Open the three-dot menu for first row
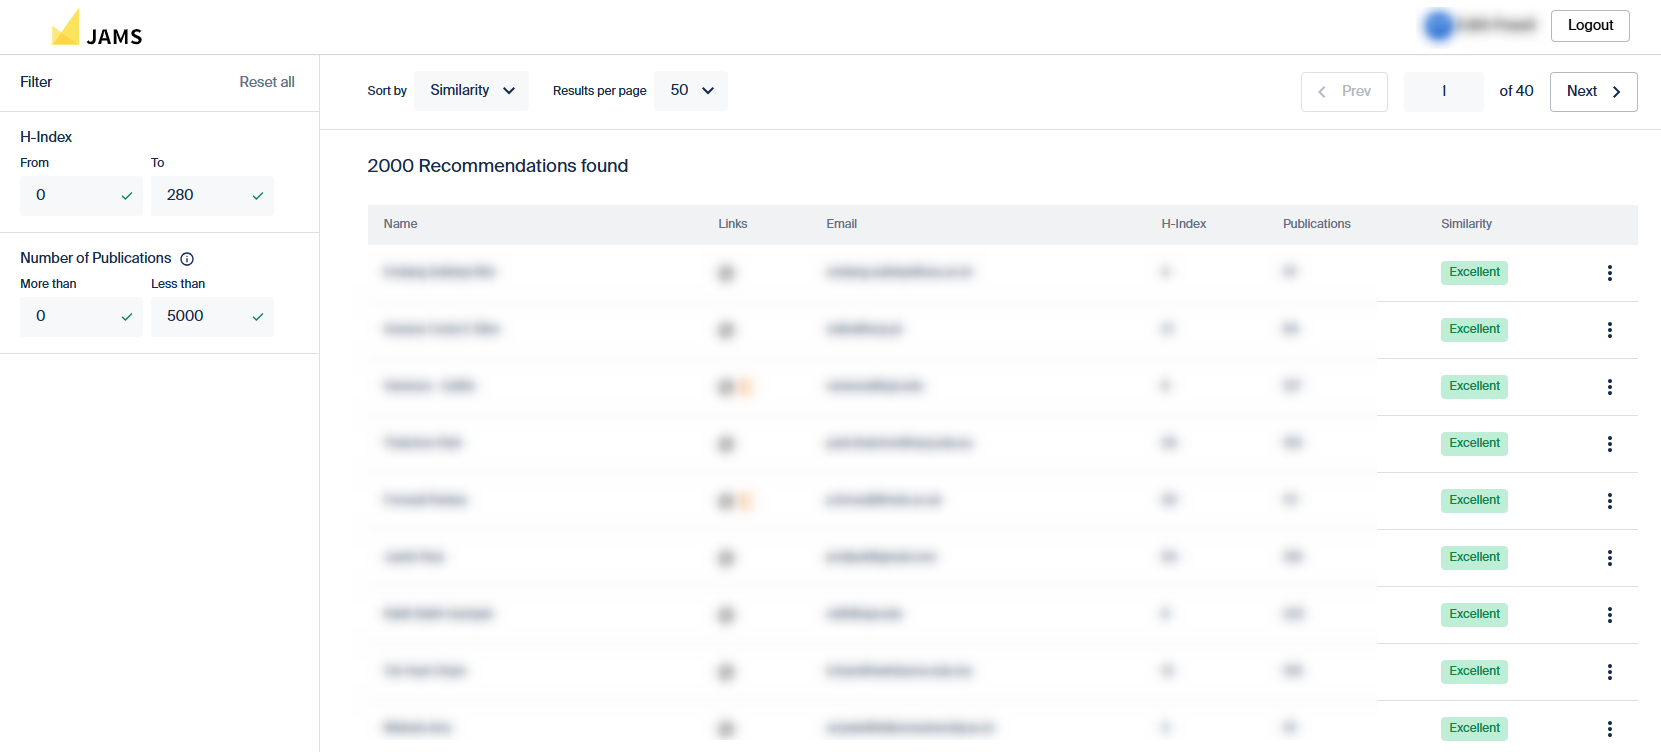 point(1609,273)
